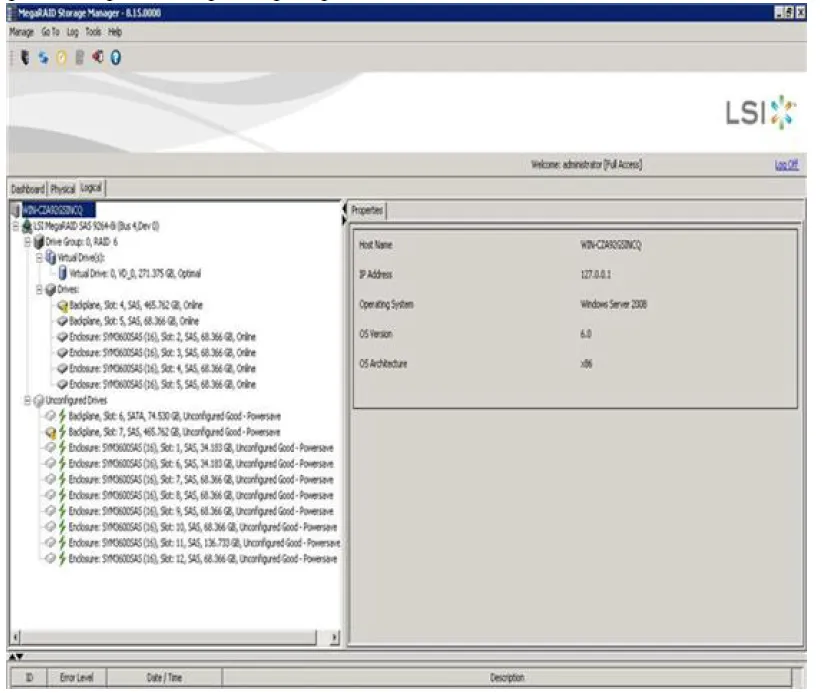Screen dimensions: 823x693
Task: Open the Manage menu
Action: pos(21,32)
